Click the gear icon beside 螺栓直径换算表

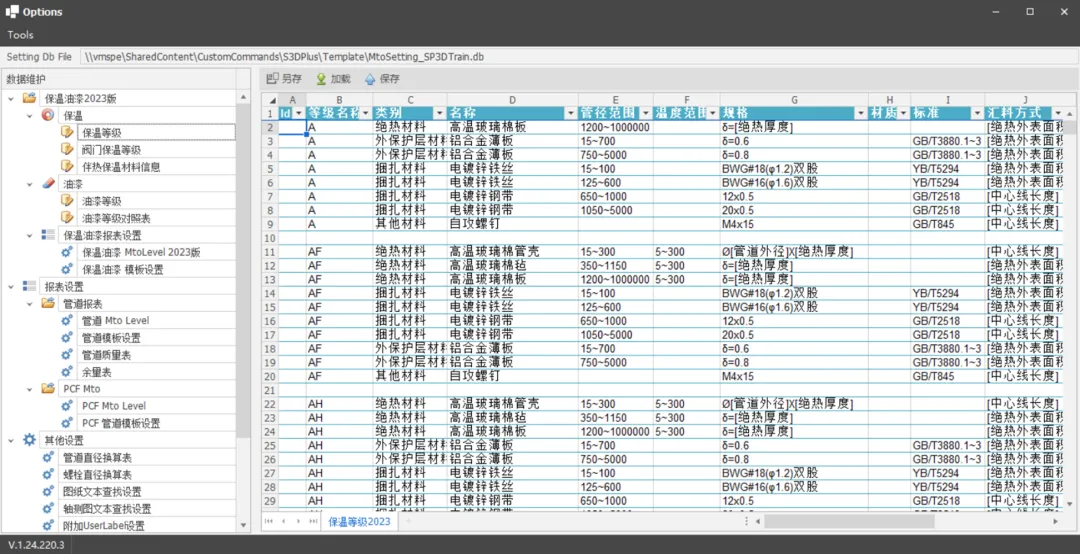(x=48, y=474)
